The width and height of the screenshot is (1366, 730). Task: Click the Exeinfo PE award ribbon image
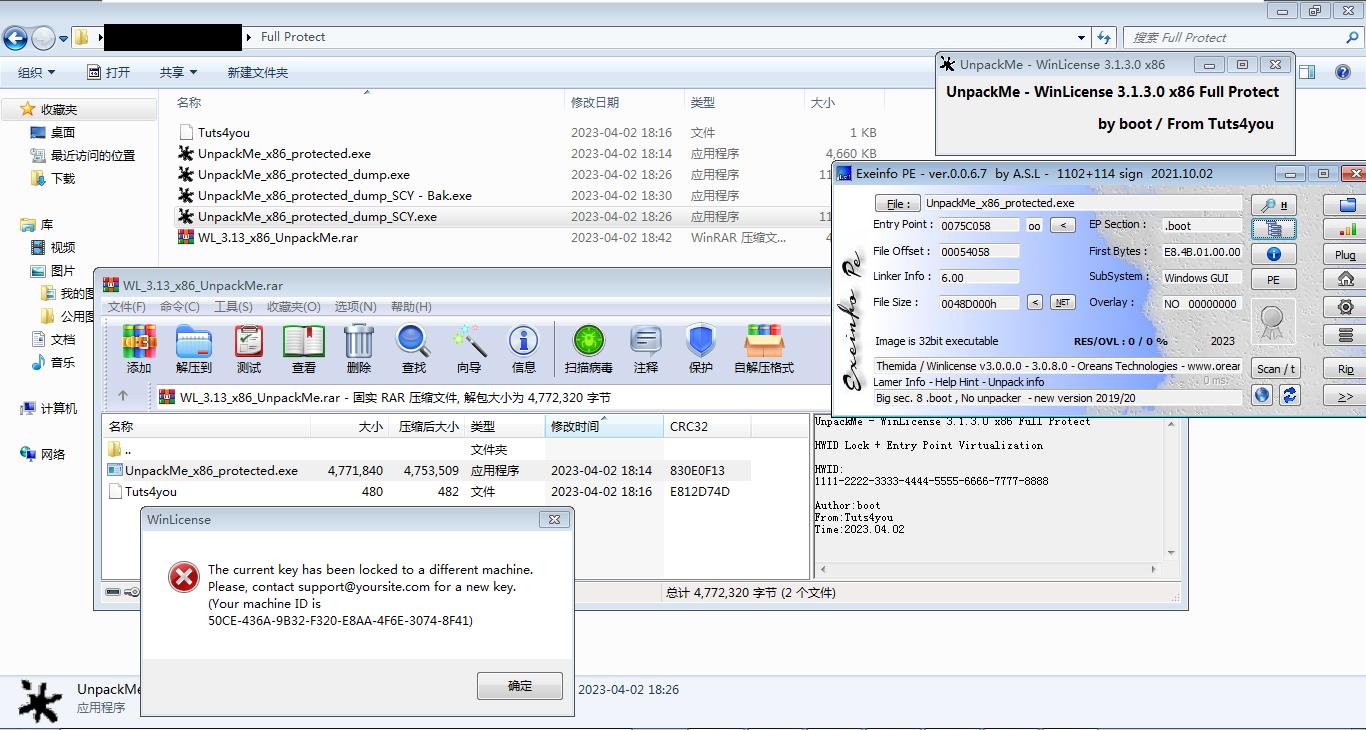[1272, 322]
